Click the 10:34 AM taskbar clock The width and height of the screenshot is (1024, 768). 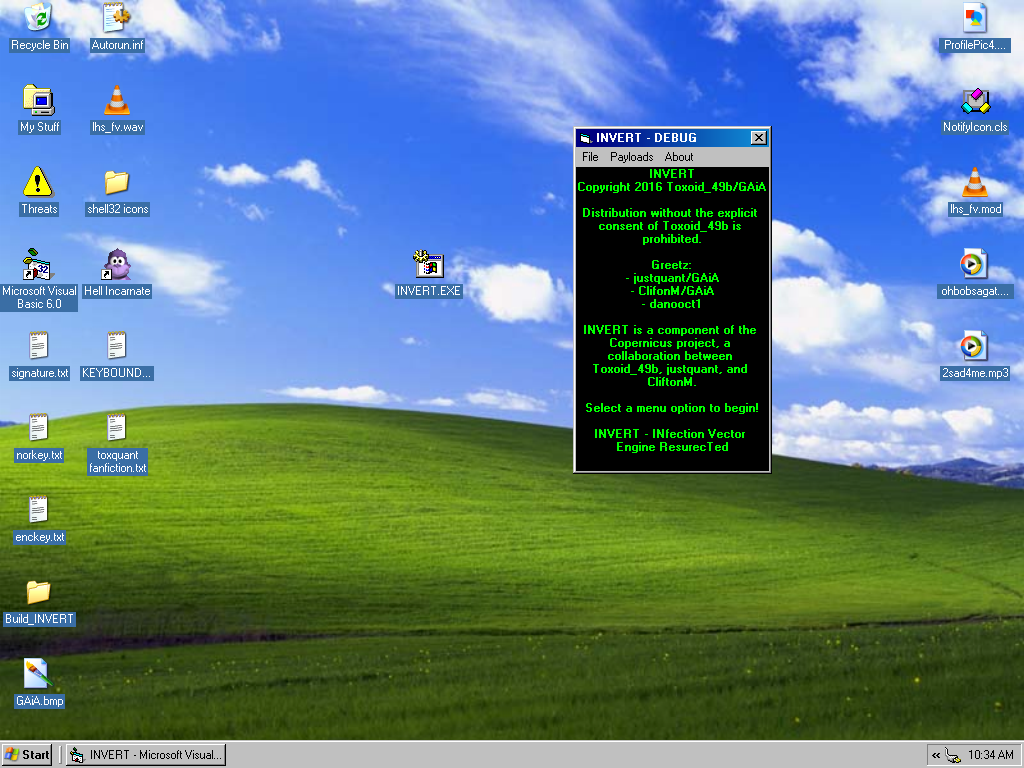[991, 755]
